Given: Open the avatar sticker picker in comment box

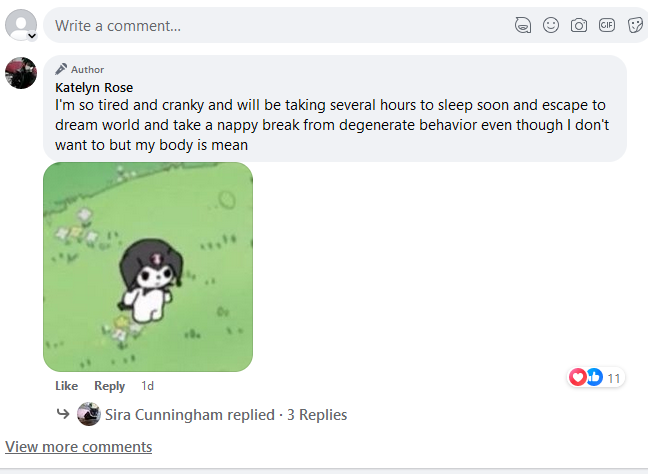Looking at the screenshot, I should 522,25.
